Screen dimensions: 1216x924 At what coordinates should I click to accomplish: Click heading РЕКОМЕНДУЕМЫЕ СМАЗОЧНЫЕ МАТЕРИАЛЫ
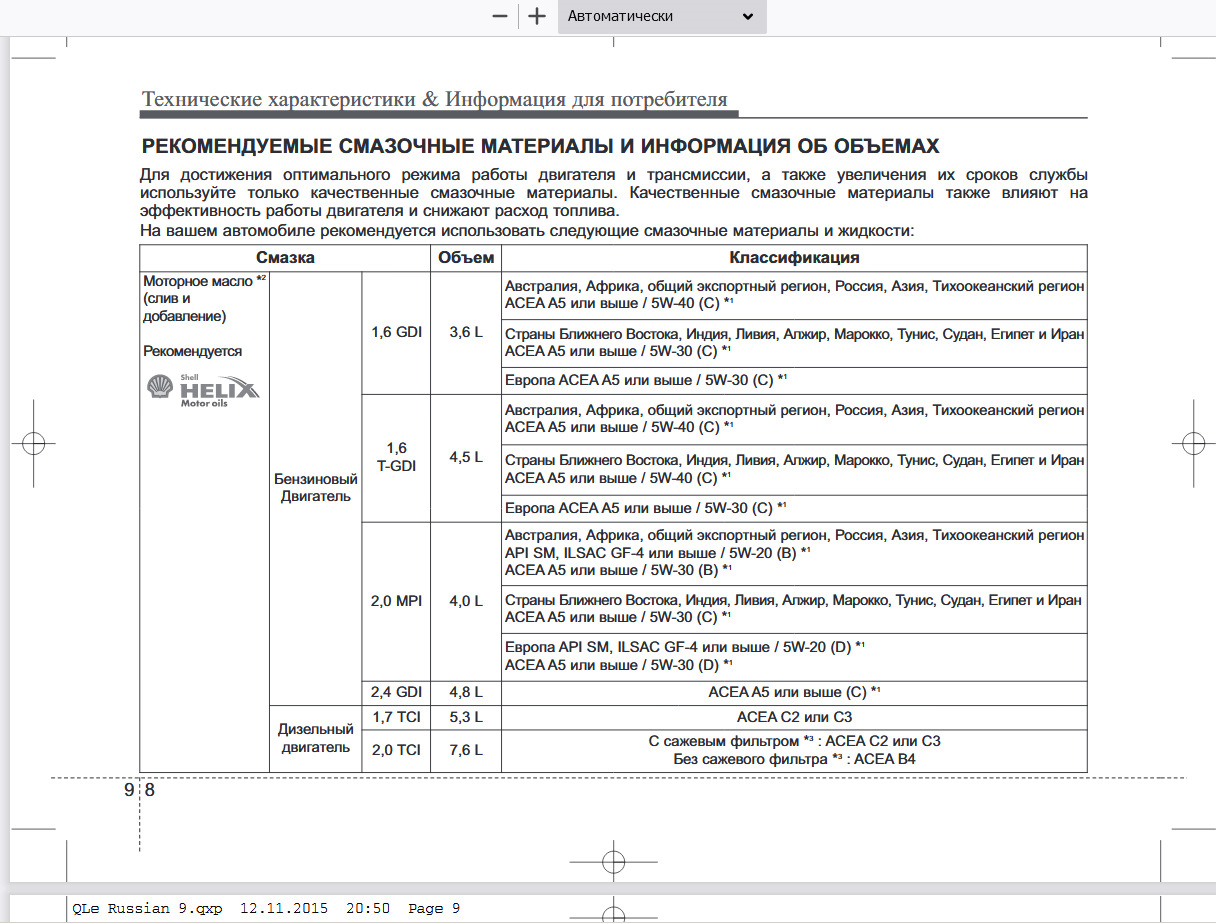[540, 147]
